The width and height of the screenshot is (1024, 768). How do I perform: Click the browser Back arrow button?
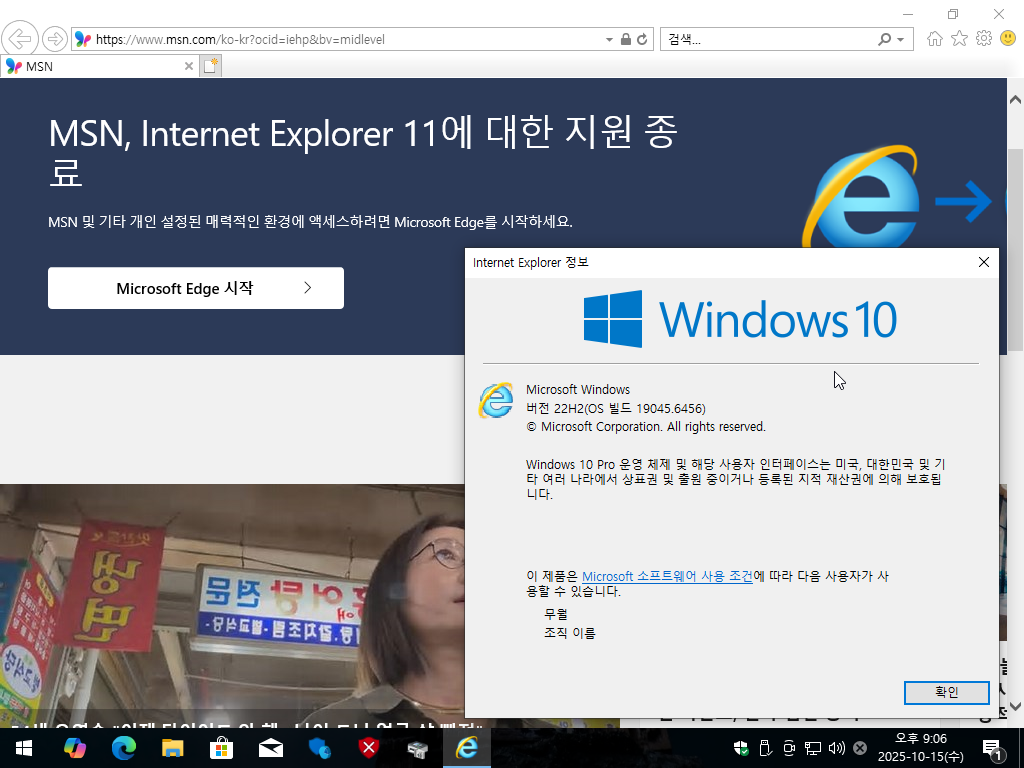(20, 39)
